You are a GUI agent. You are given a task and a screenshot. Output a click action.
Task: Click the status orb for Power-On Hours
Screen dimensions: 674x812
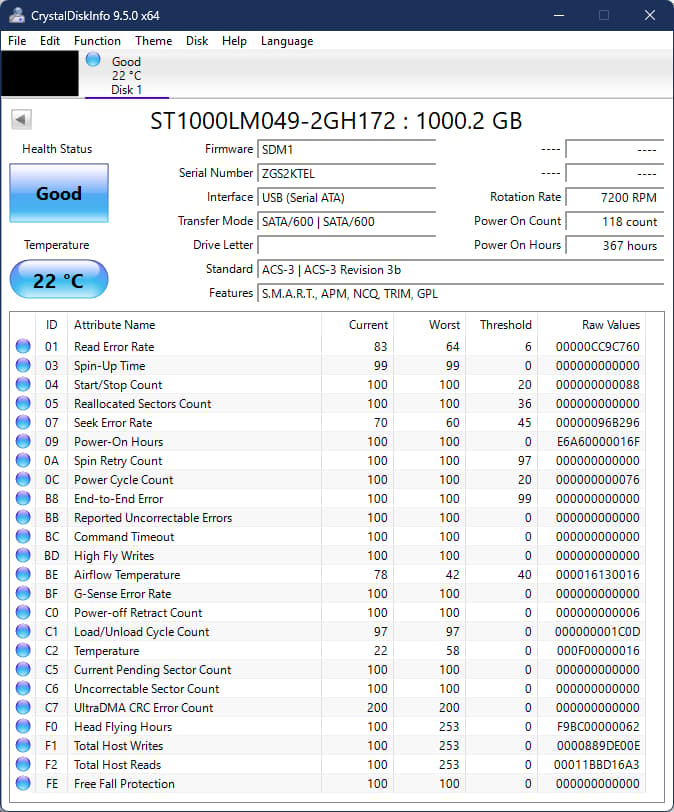point(23,441)
